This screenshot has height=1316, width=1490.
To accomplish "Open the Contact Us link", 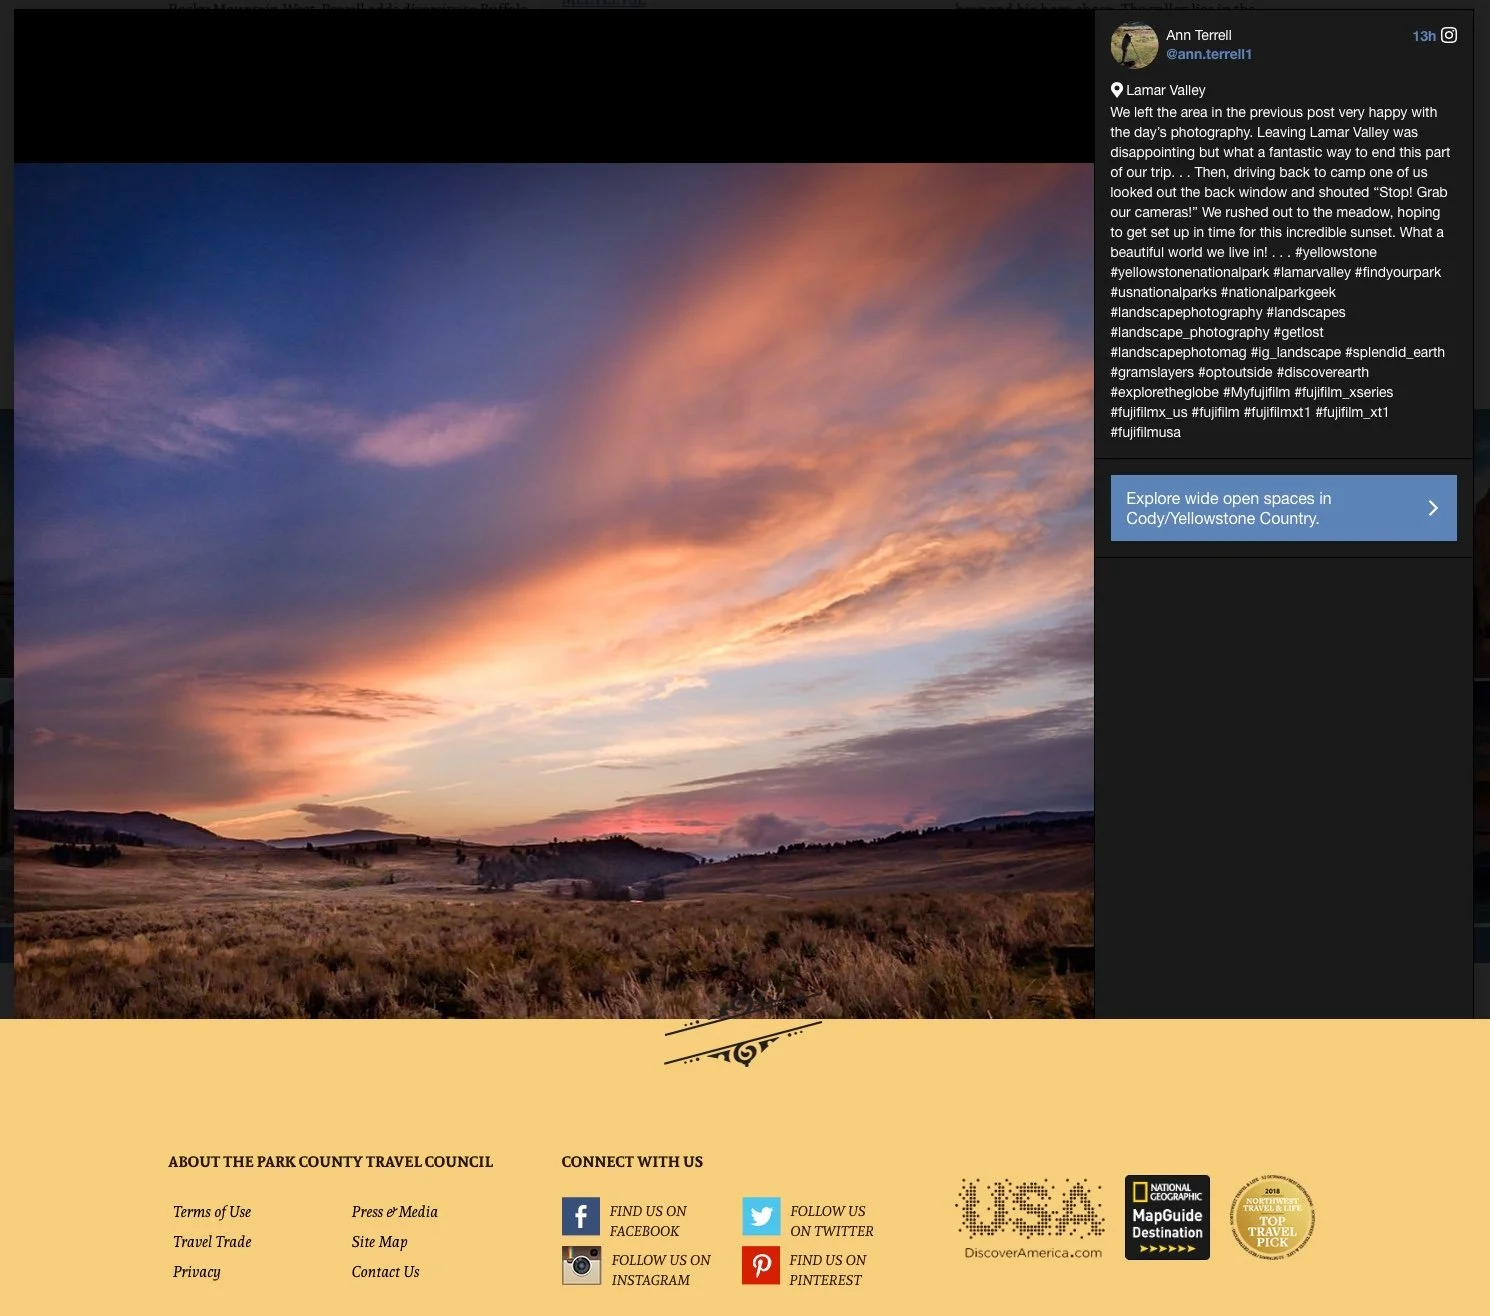I will (x=386, y=1272).
